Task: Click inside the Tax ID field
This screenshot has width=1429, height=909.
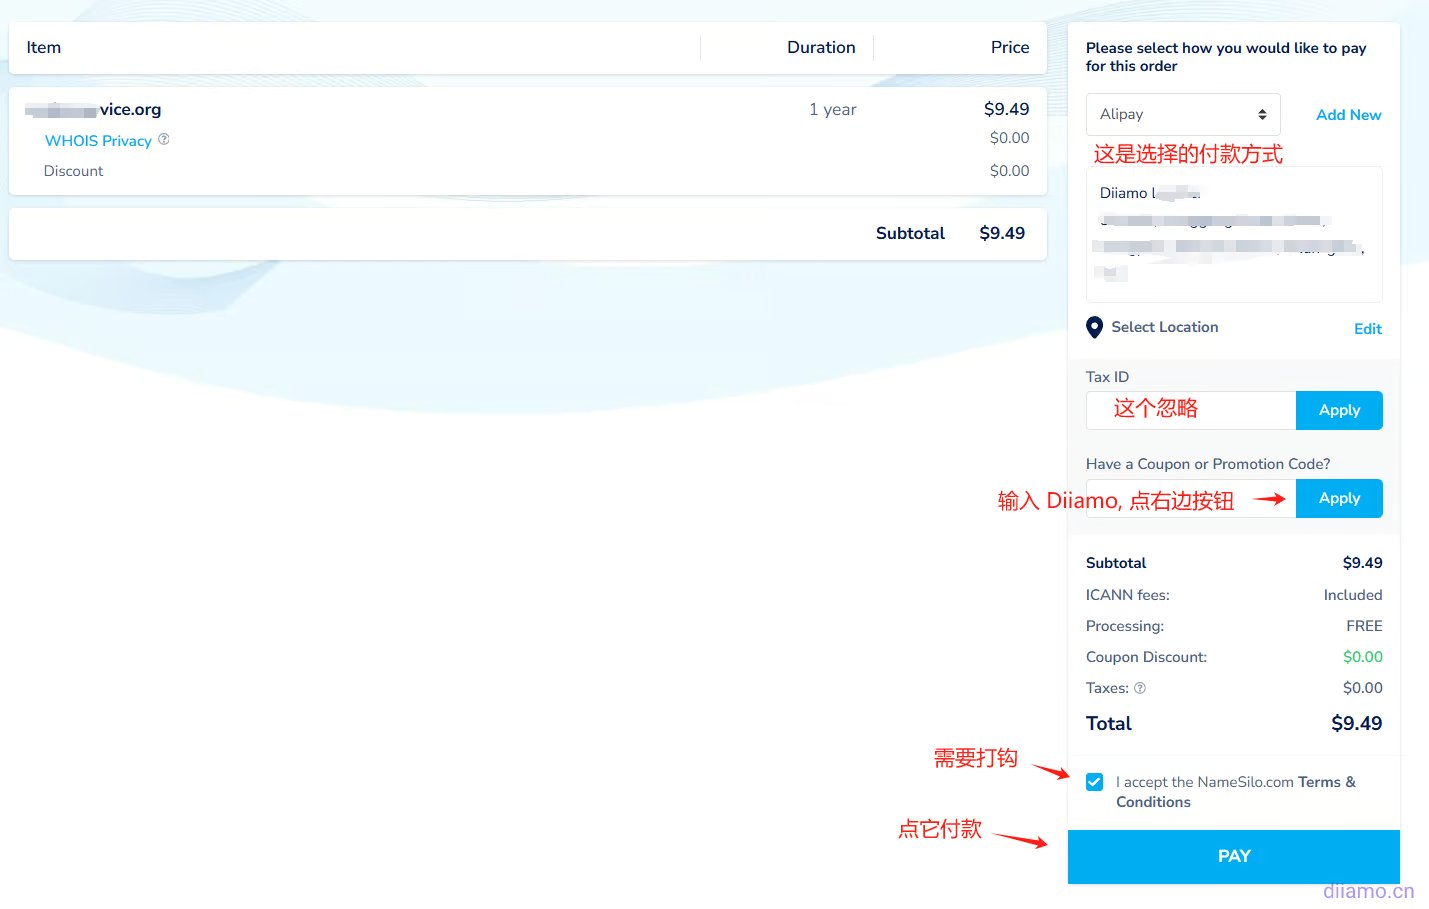Action: click(1191, 410)
